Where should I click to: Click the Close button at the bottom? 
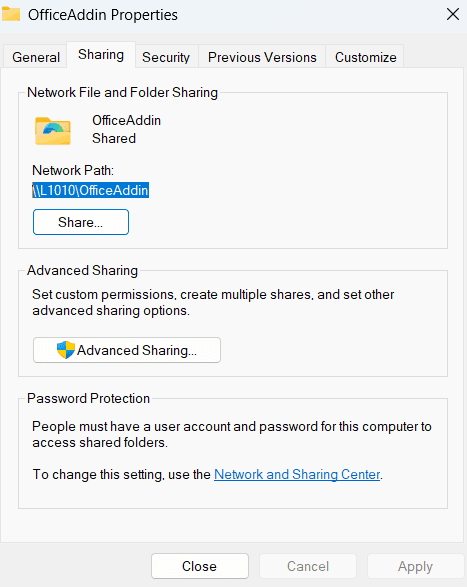tap(200, 566)
